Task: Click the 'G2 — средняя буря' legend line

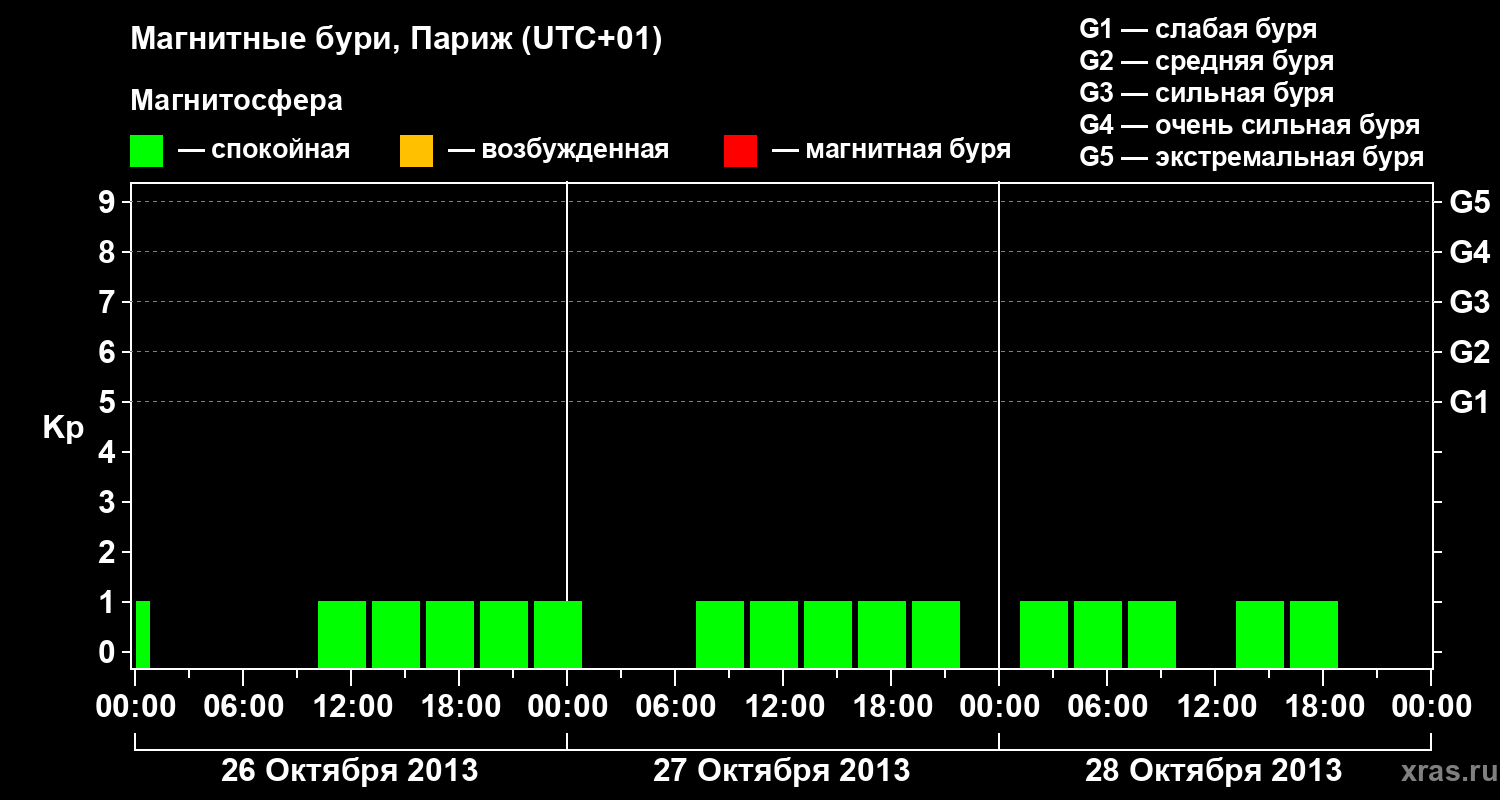Action: coord(1206,61)
